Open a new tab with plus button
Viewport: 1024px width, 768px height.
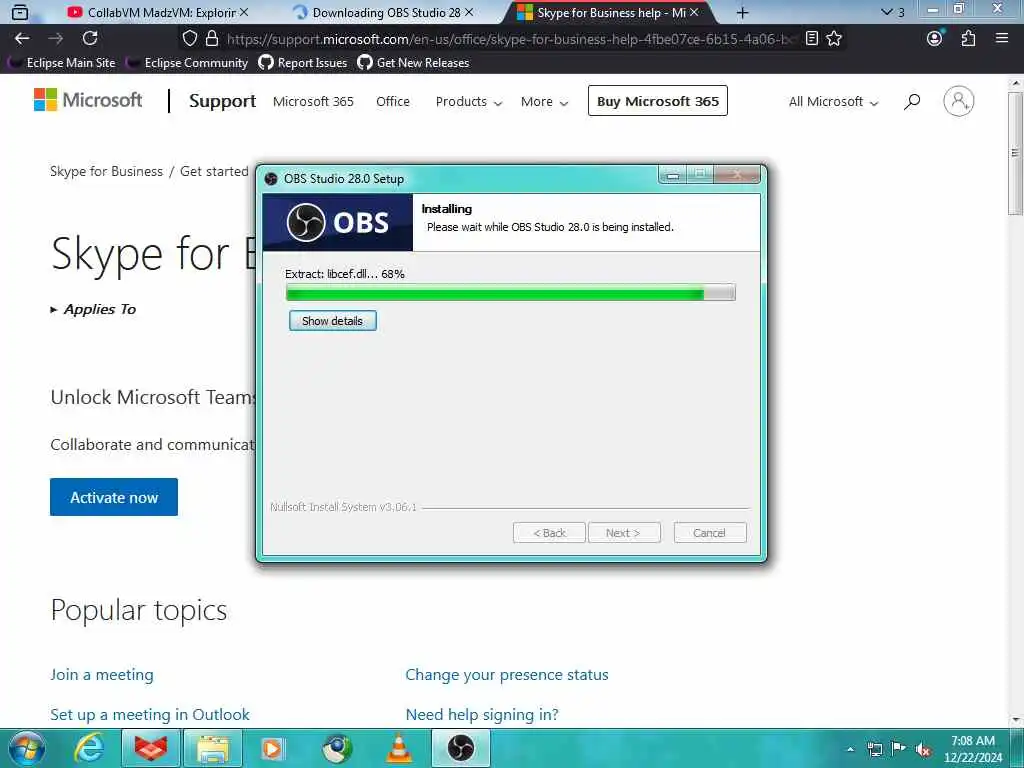[x=743, y=12]
